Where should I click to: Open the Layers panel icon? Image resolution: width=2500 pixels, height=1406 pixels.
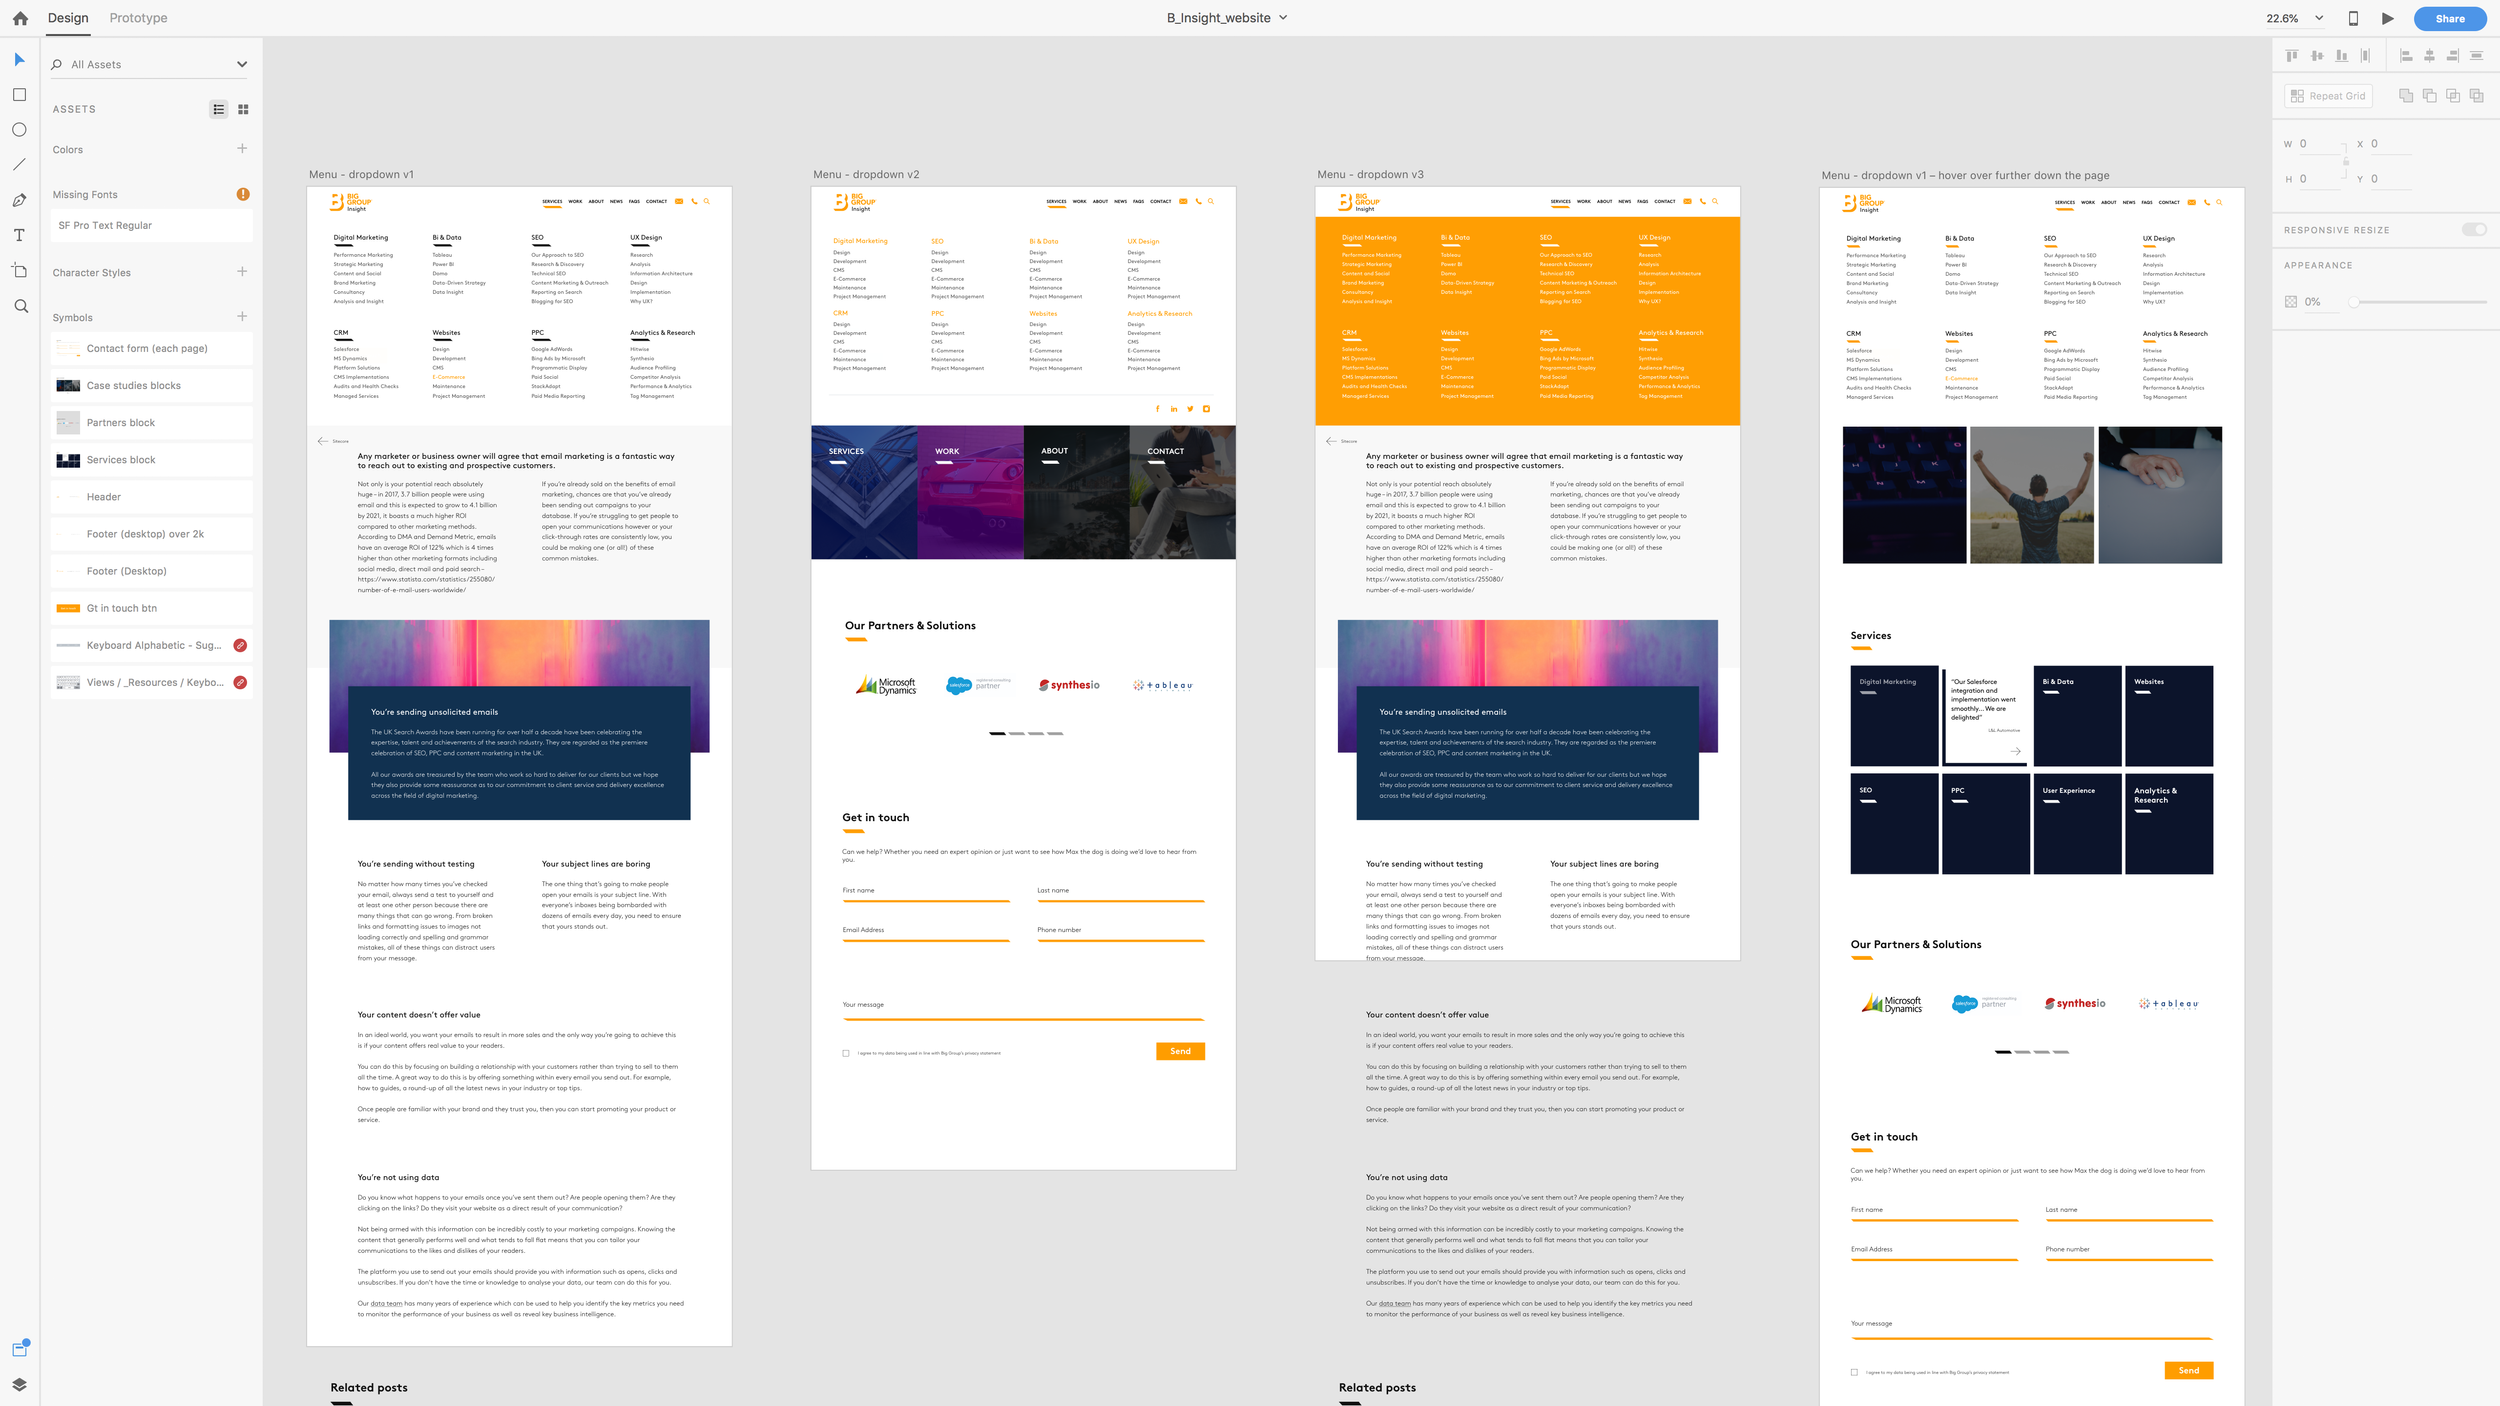point(19,1385)
